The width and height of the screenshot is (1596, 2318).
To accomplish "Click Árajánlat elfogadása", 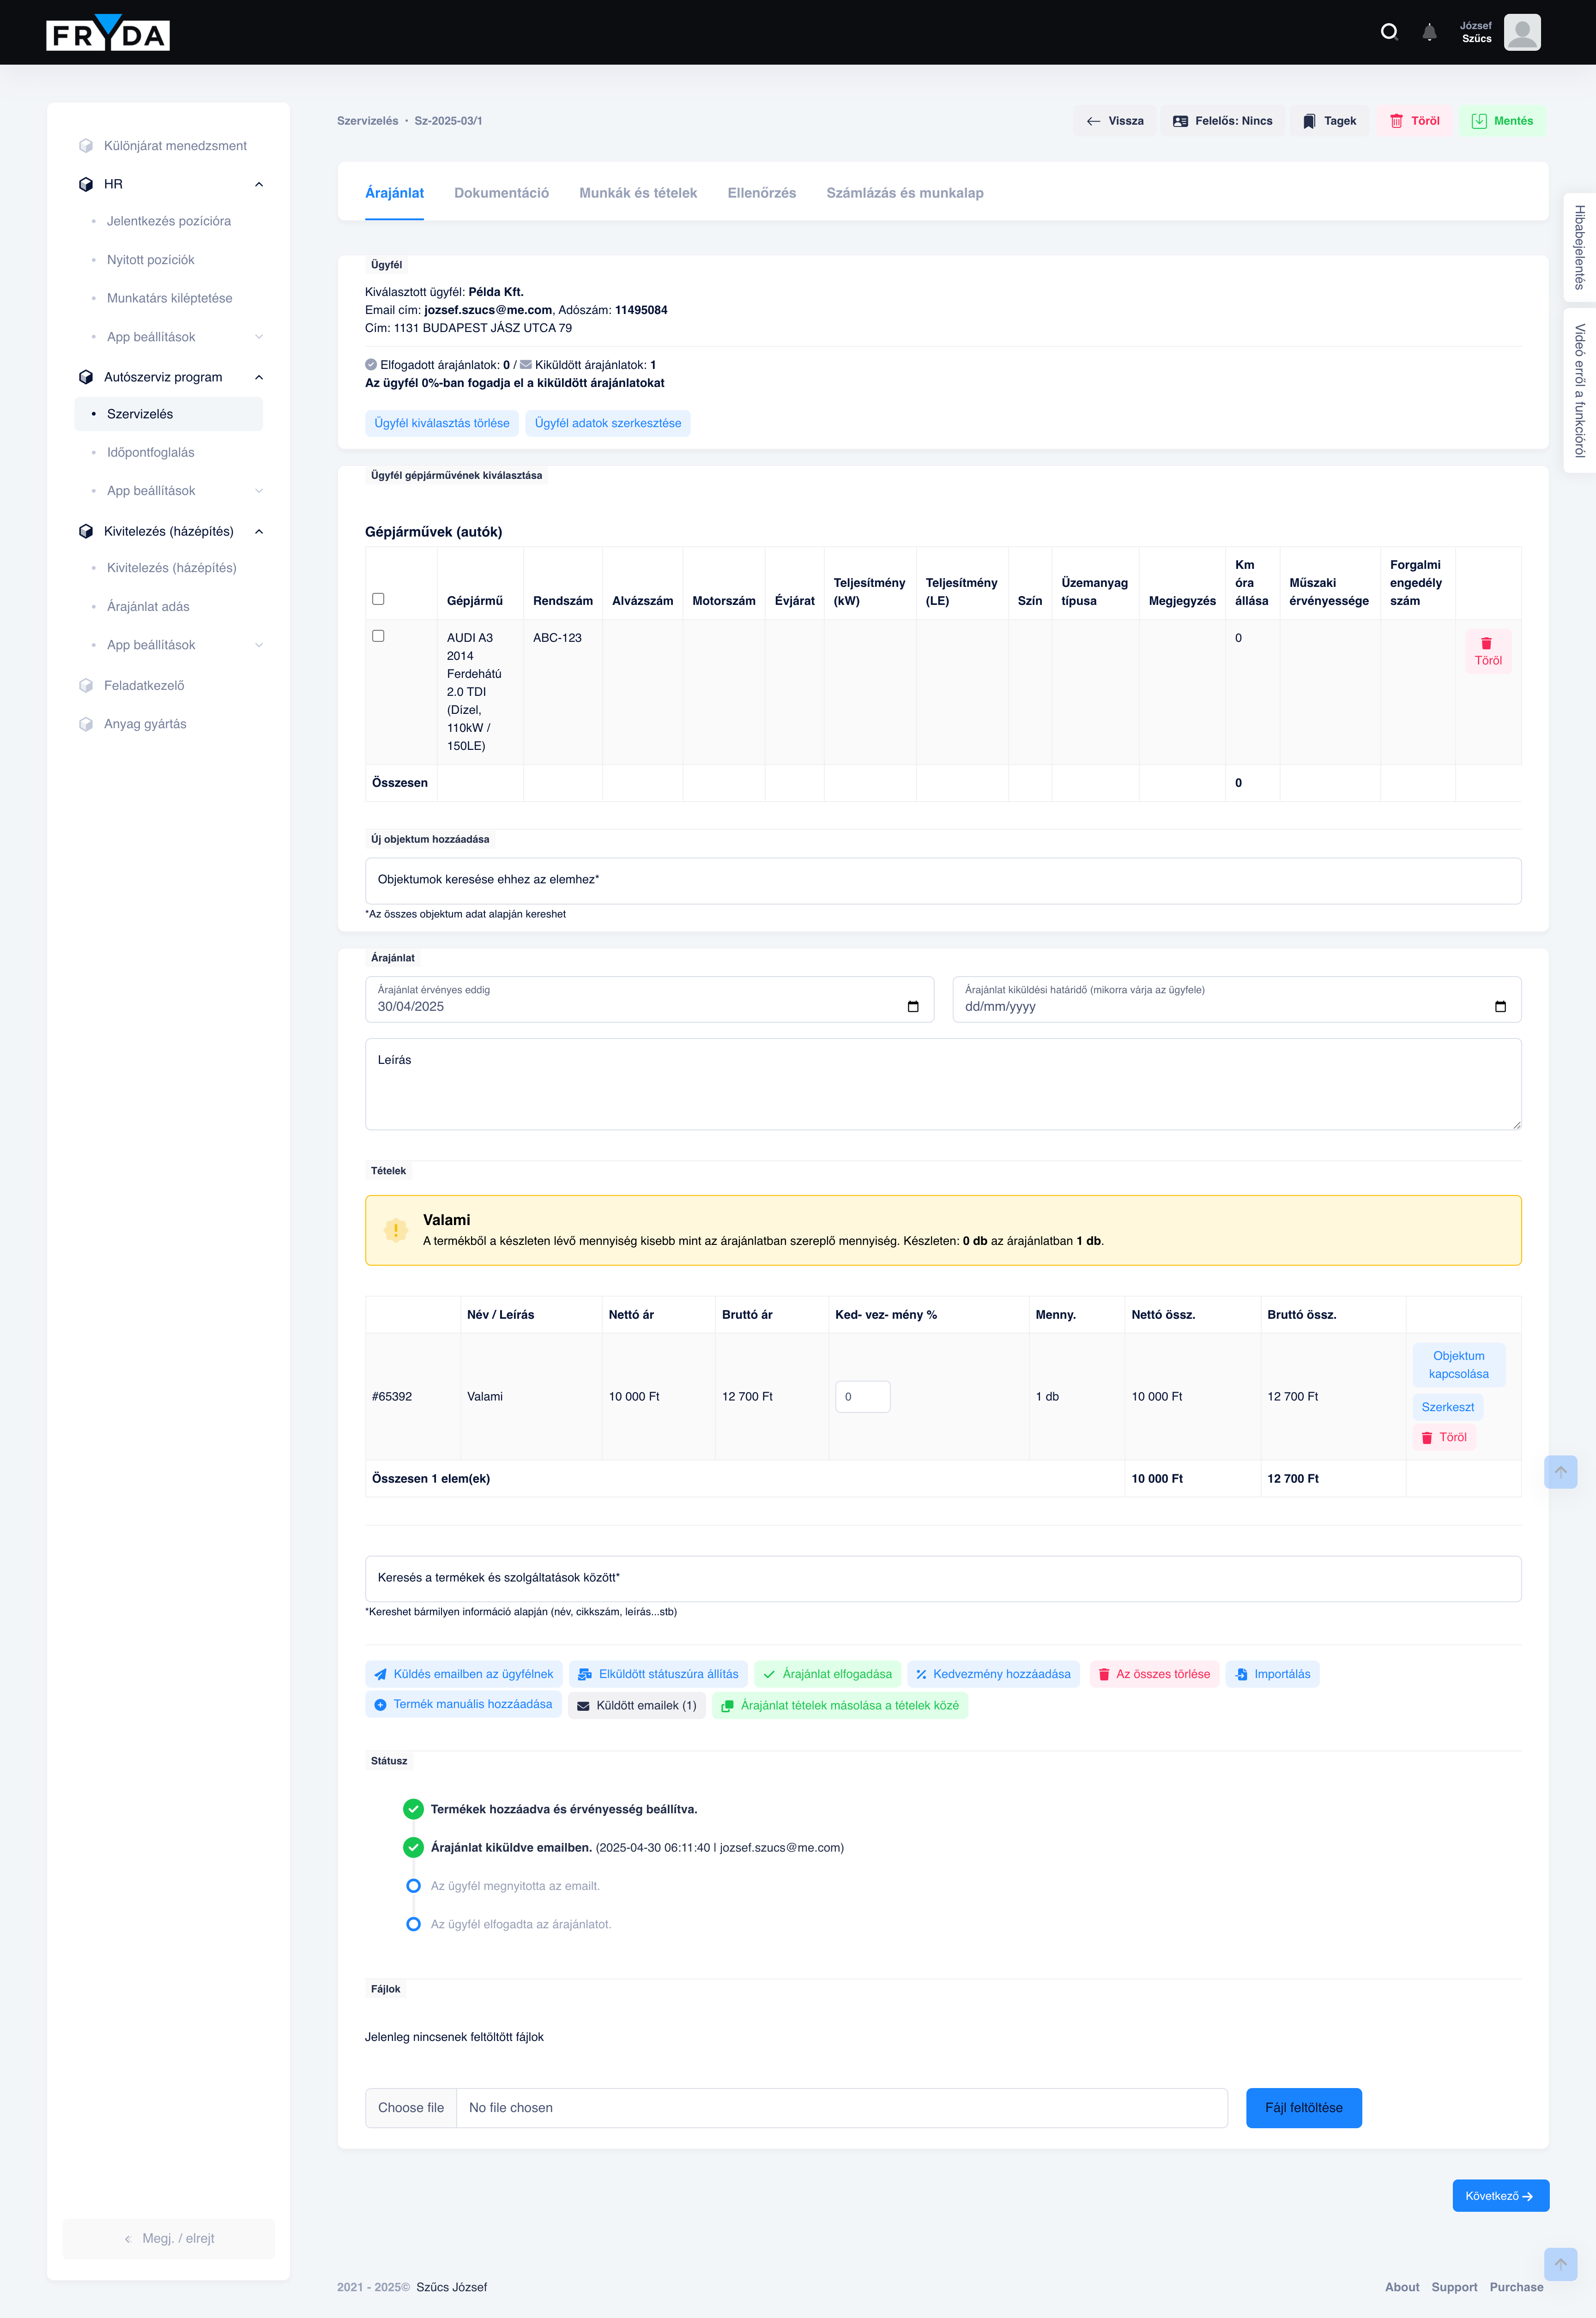I will click(828, 1674).
